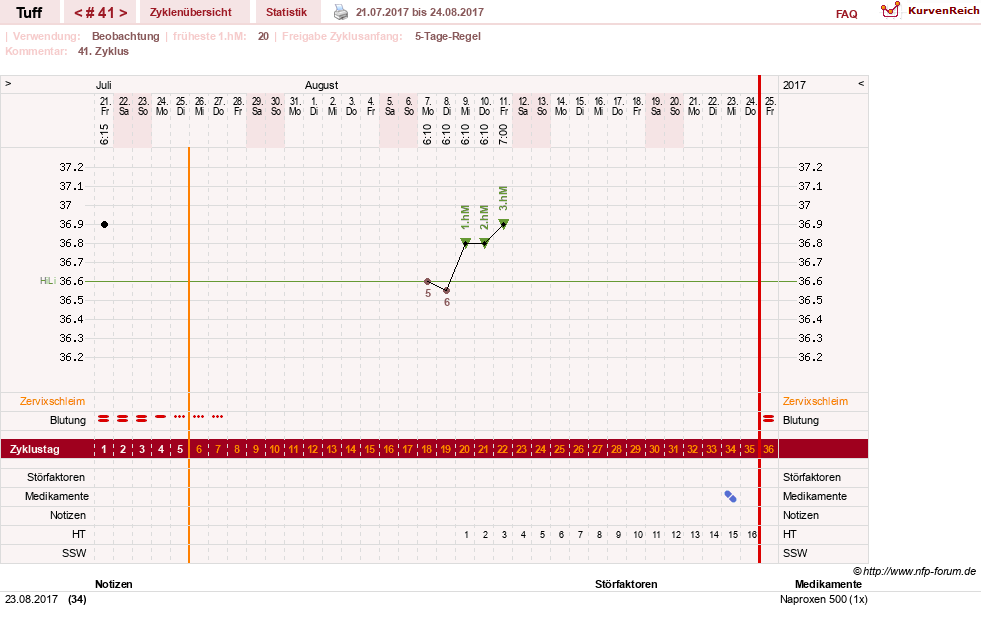The image size is (981, 623).
Task: Open the FAQ link
Action: click(846, 14)
